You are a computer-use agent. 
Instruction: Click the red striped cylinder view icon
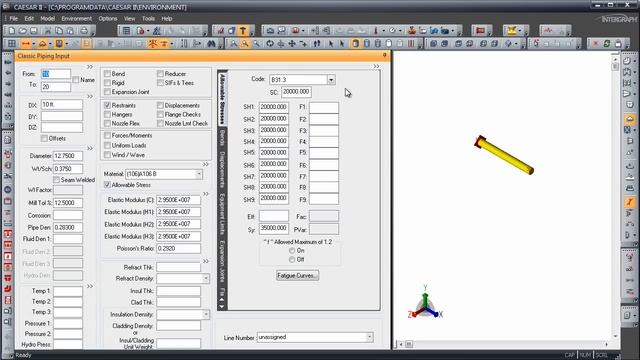[x=411, y=44]
